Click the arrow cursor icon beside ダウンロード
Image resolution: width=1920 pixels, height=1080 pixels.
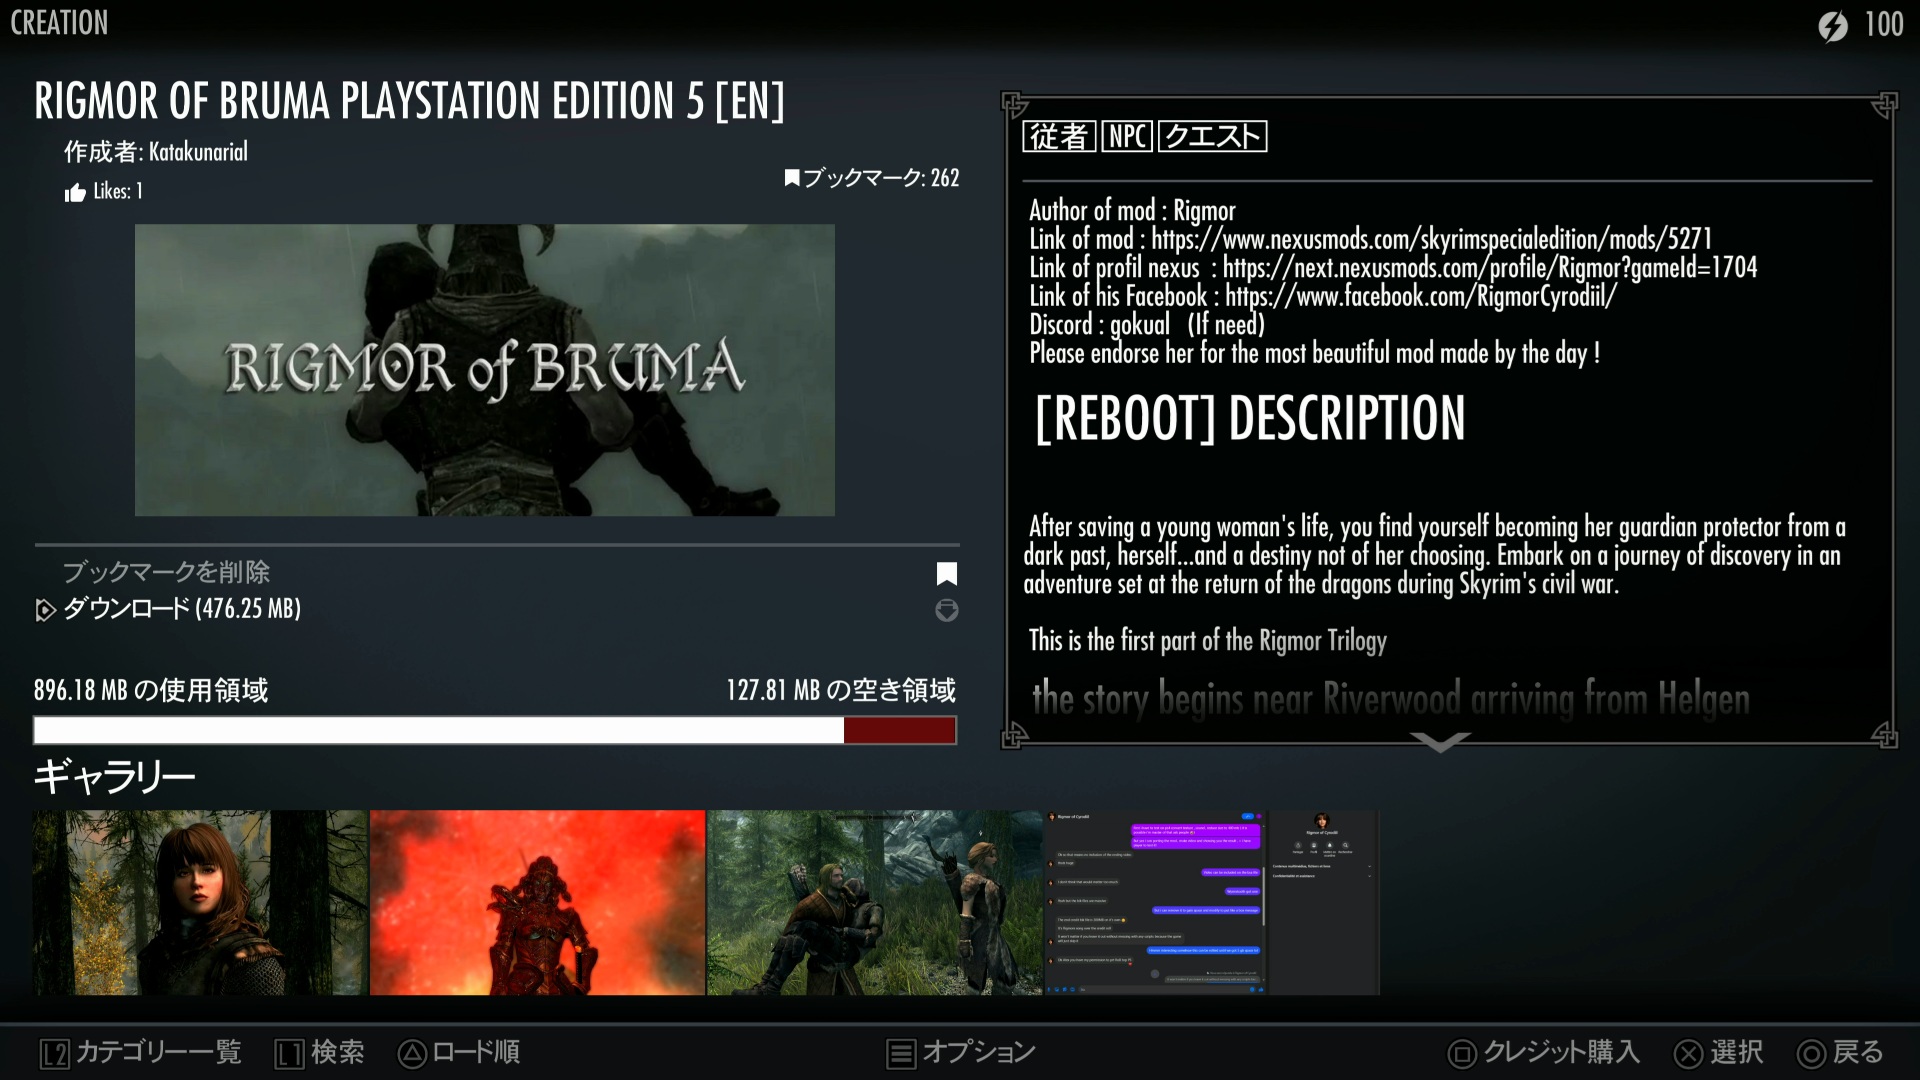(x=45, y=610)
